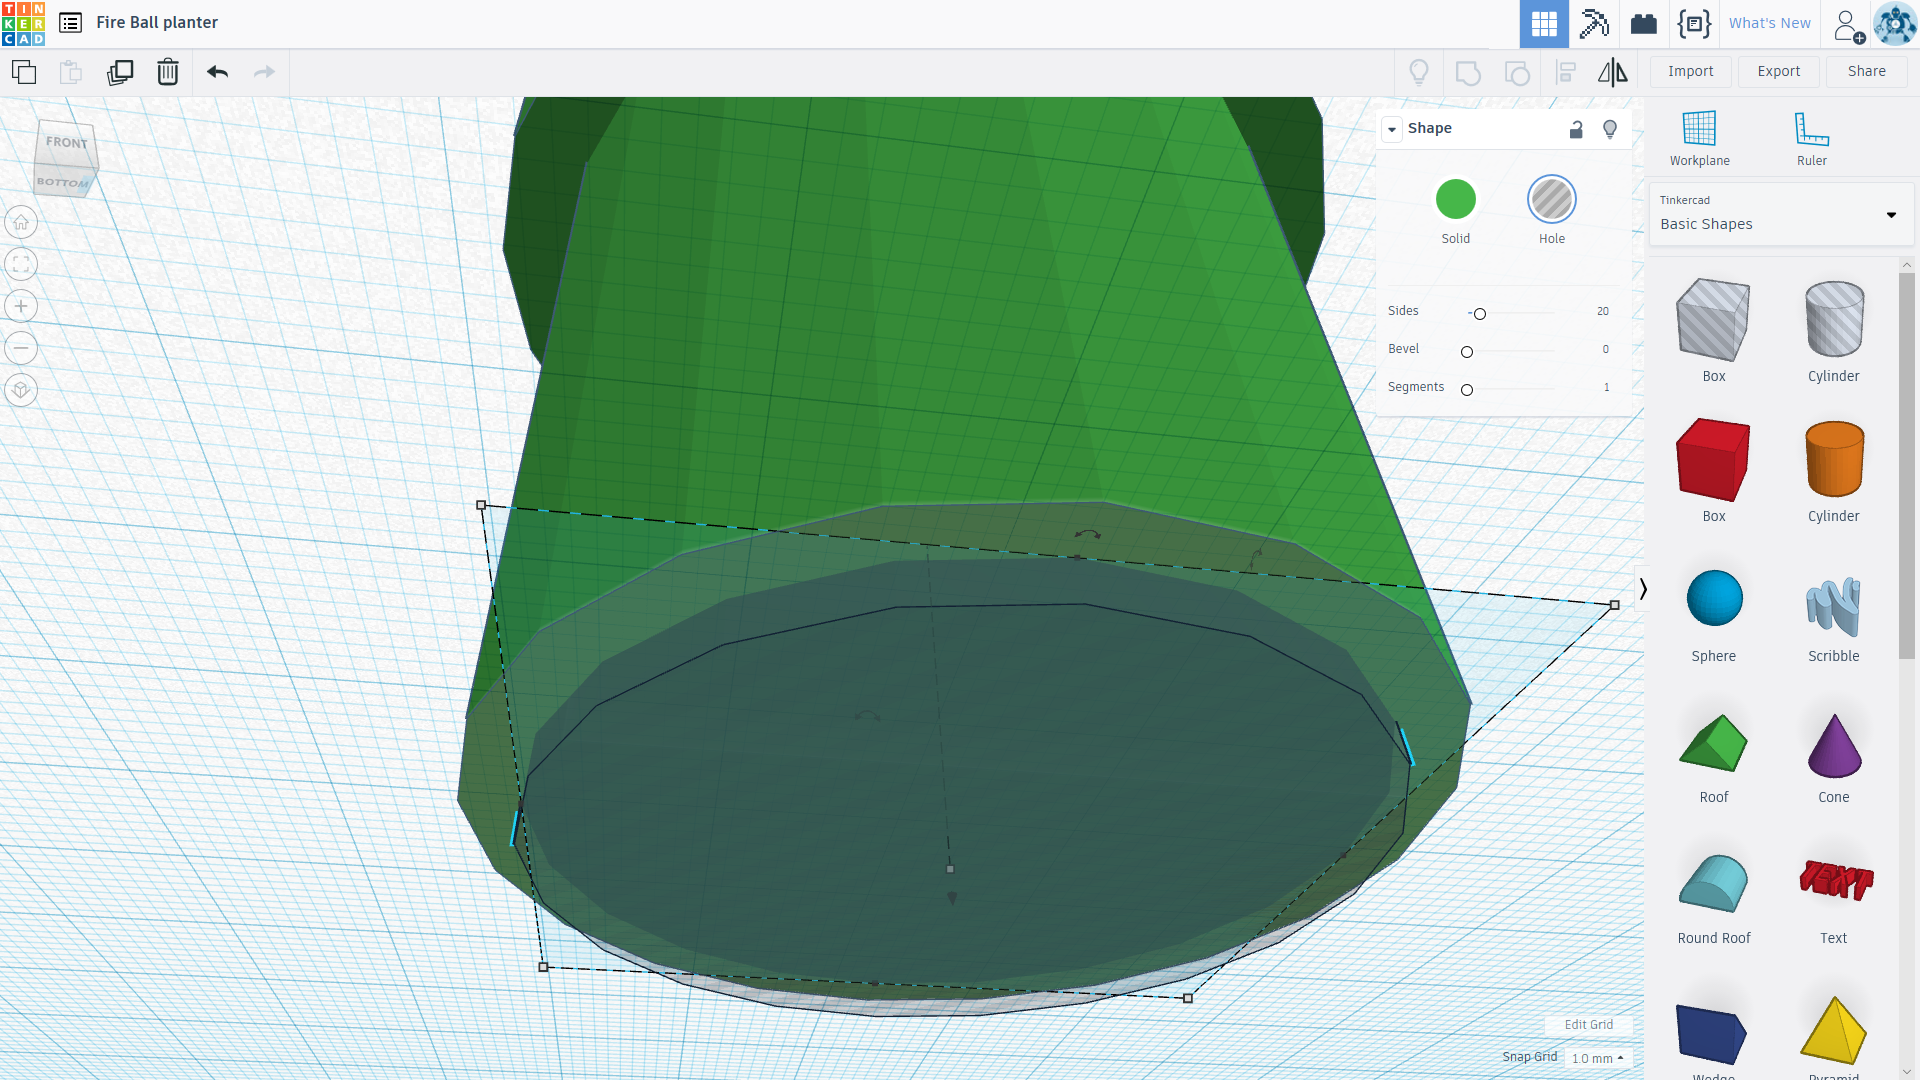Open the designs list icon
This screenshot has height=1080, width=1920.
click(70, 23)
